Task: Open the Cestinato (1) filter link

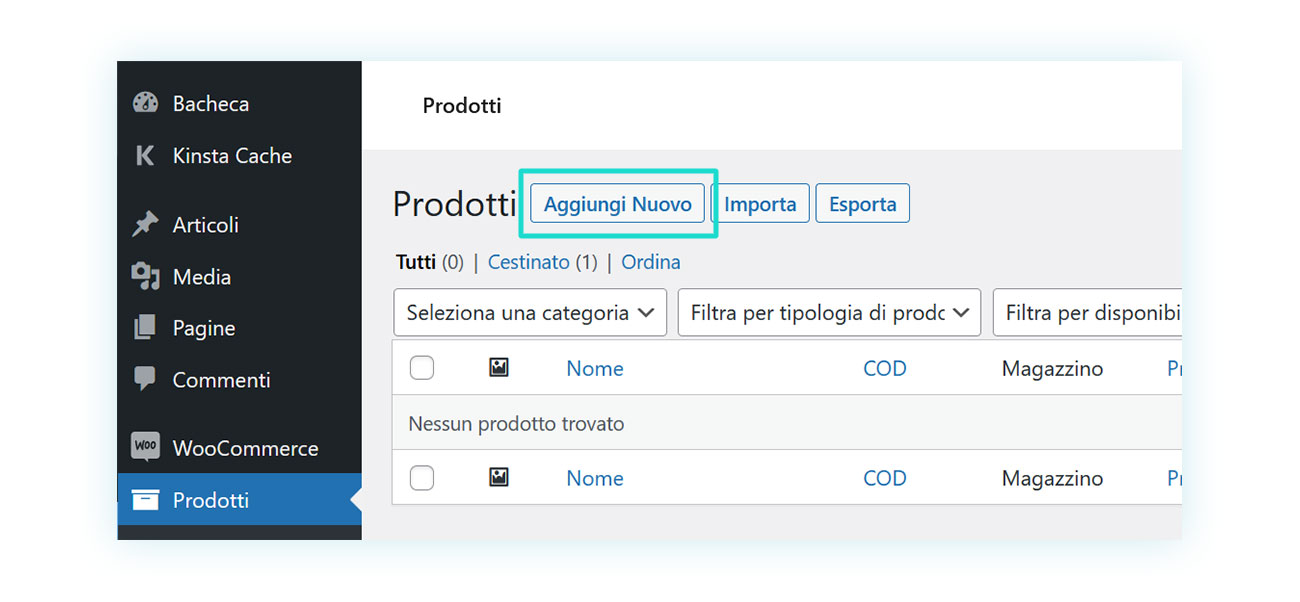Action: pyautogui.click(x=543, y=262)
